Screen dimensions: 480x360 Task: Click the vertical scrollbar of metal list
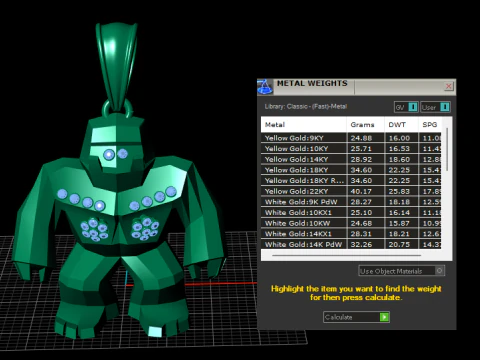[x=447, y=150]
